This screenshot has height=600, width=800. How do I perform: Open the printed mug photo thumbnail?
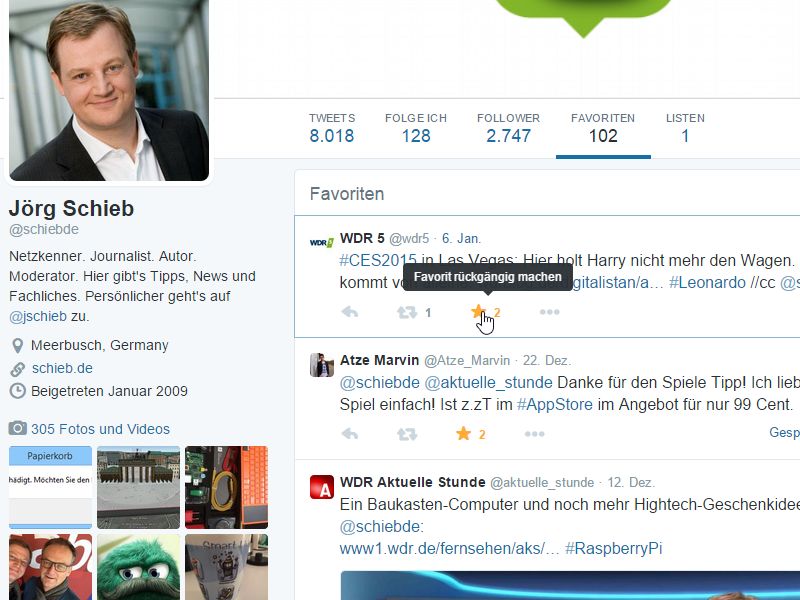tap(227, 567)
